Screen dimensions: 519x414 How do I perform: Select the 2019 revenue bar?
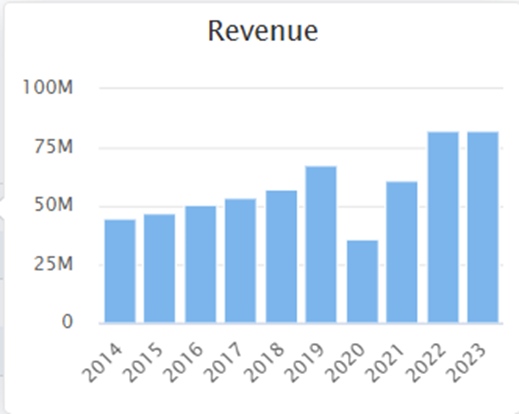tap(321, 244)
